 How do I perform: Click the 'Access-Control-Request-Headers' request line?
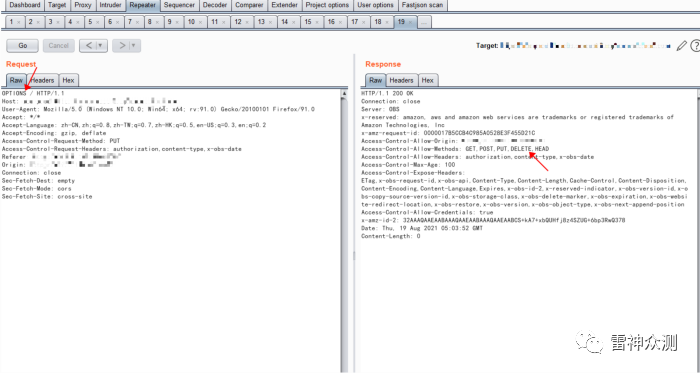coord(121,149)
